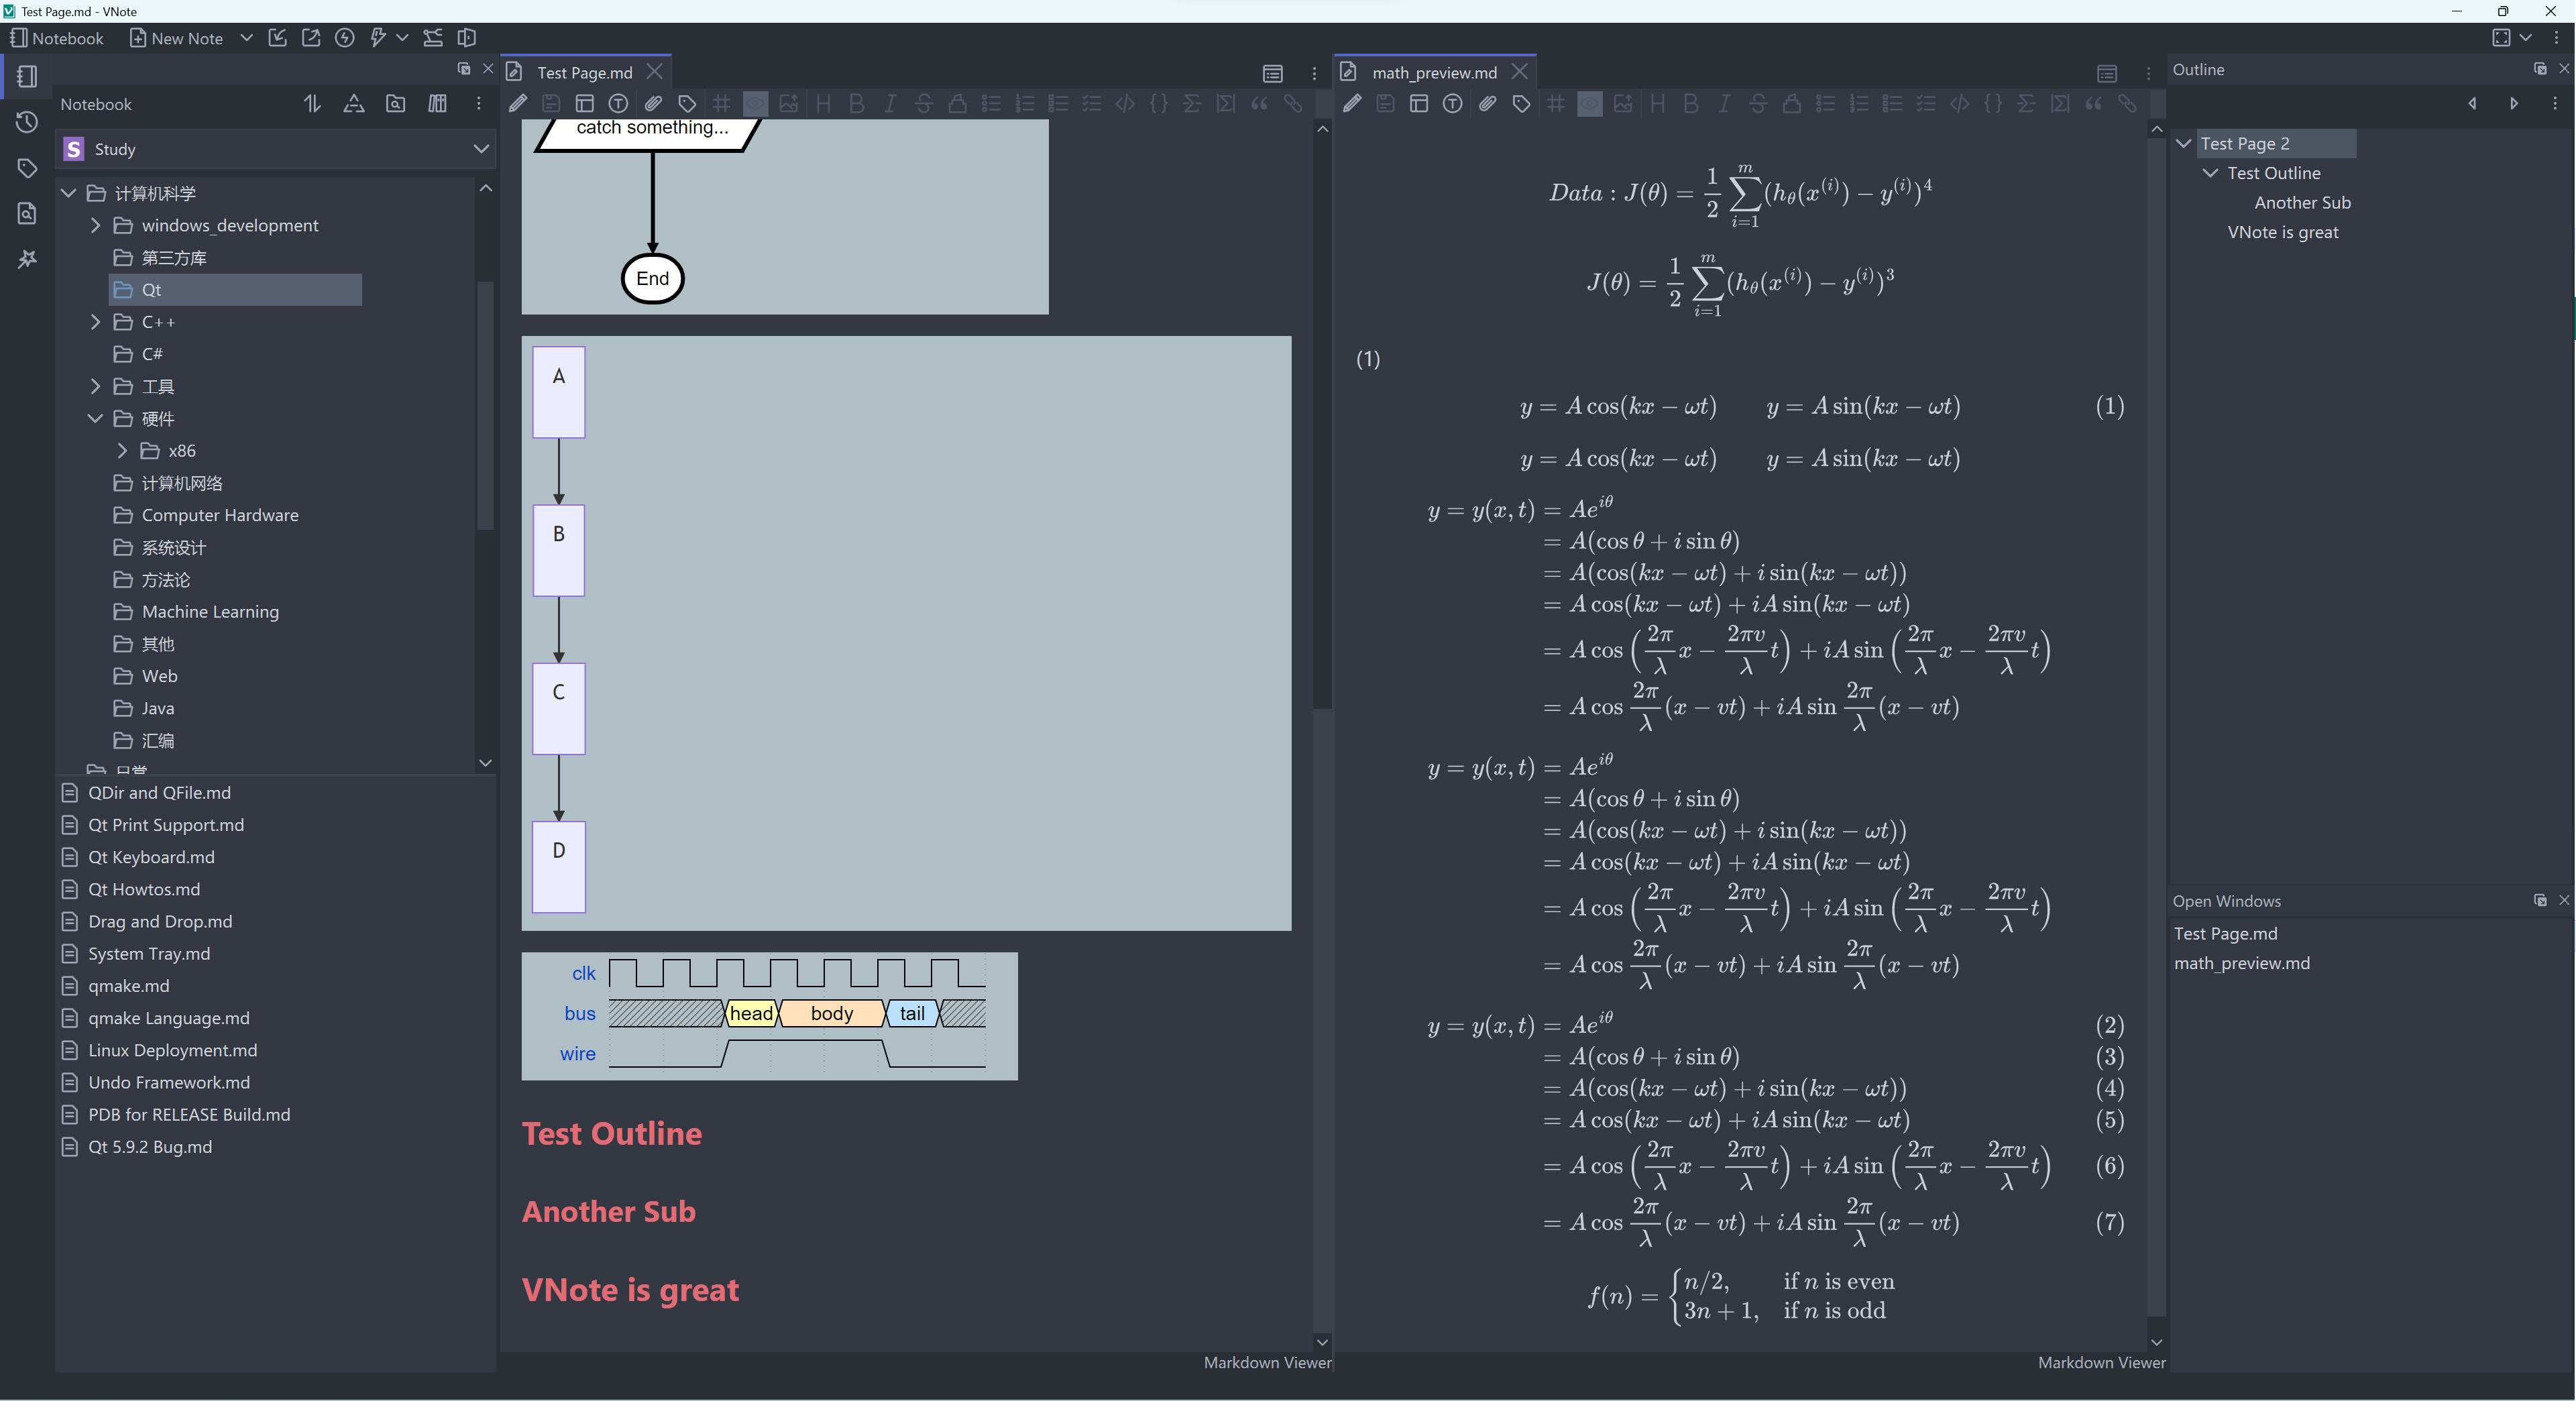2576x1401 pixels.
Task: Toggle view mode table icon in Test Page.md toolbar
Action: (585, 103)
